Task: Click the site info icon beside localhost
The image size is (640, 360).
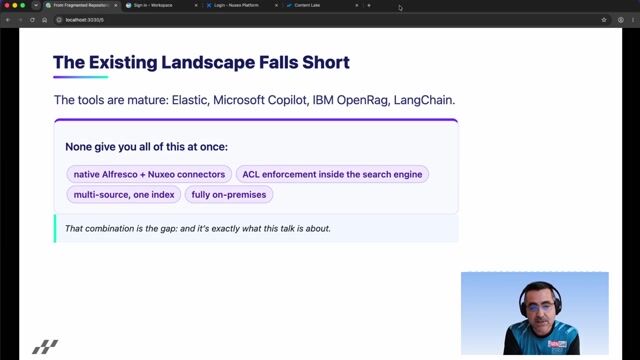Action: (x=59, y=20)
